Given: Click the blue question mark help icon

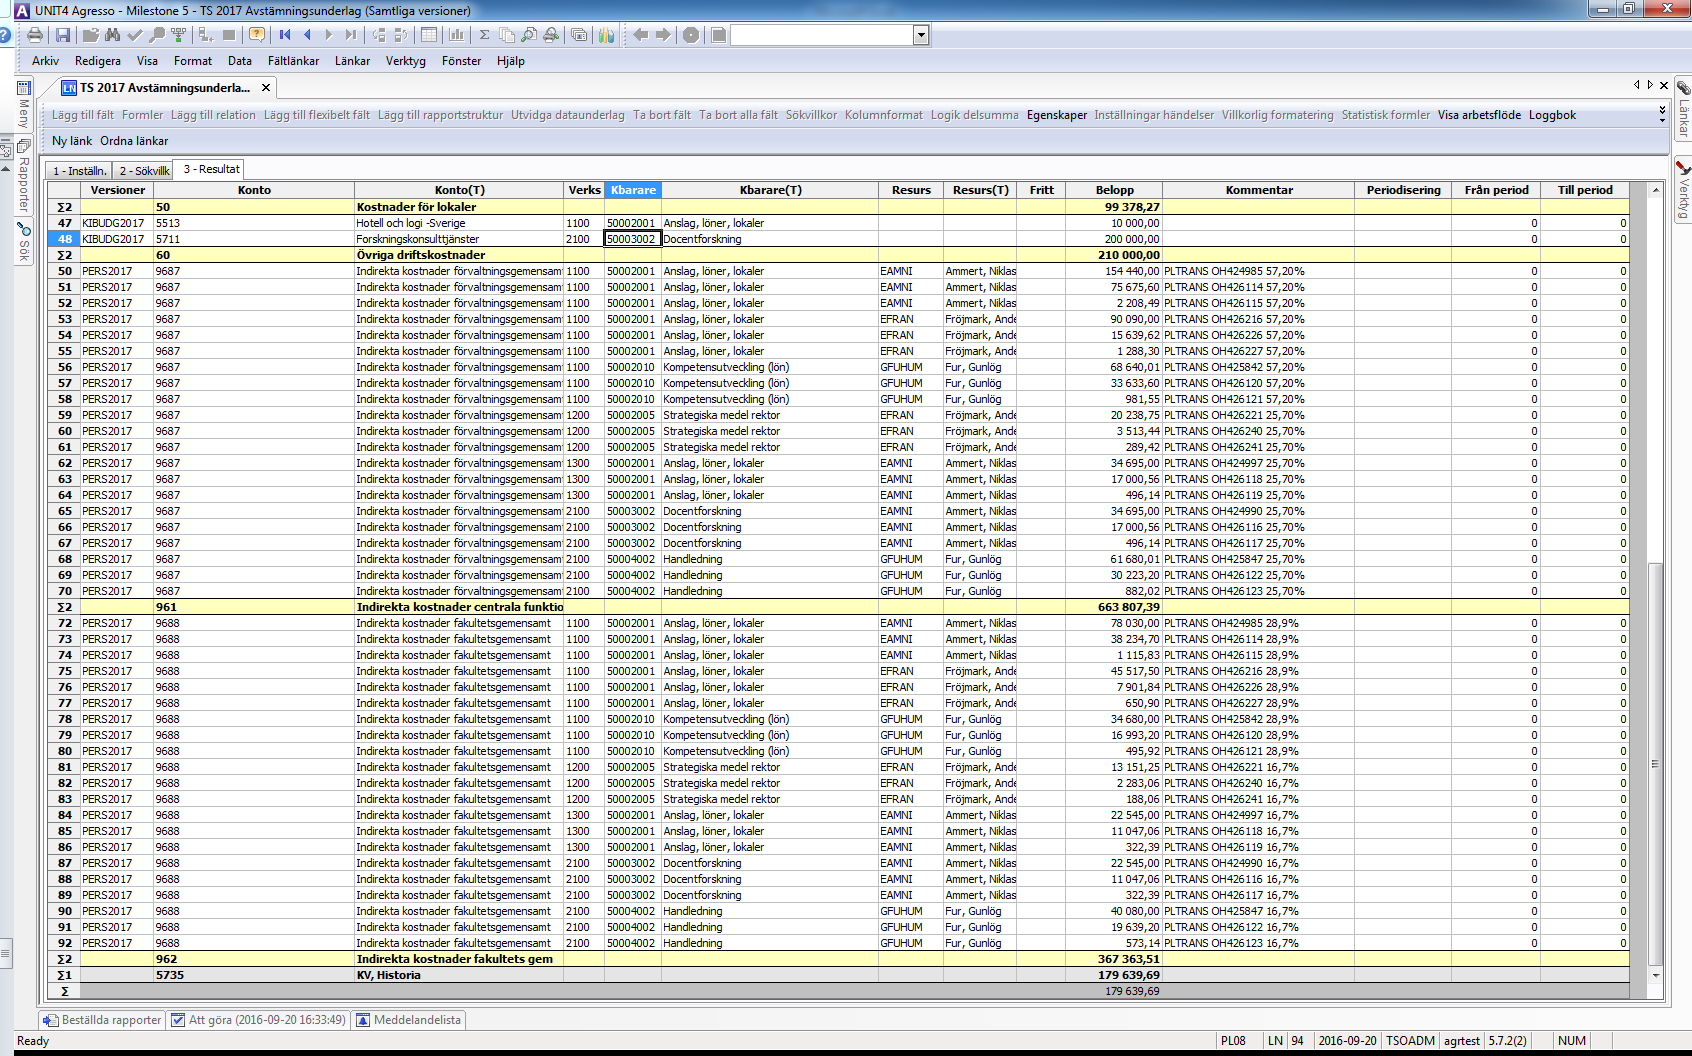Looking at the screenshot, I should click(x=5, y=35).
